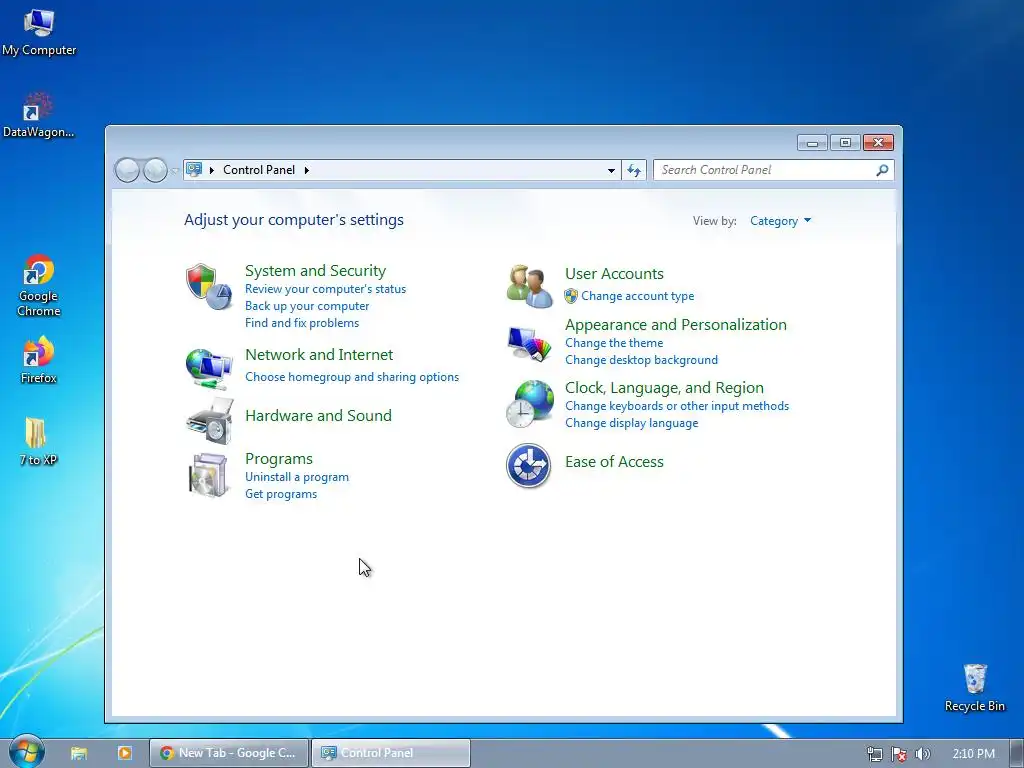Go forward with the Forward arrow button

[x=155, y=170]
